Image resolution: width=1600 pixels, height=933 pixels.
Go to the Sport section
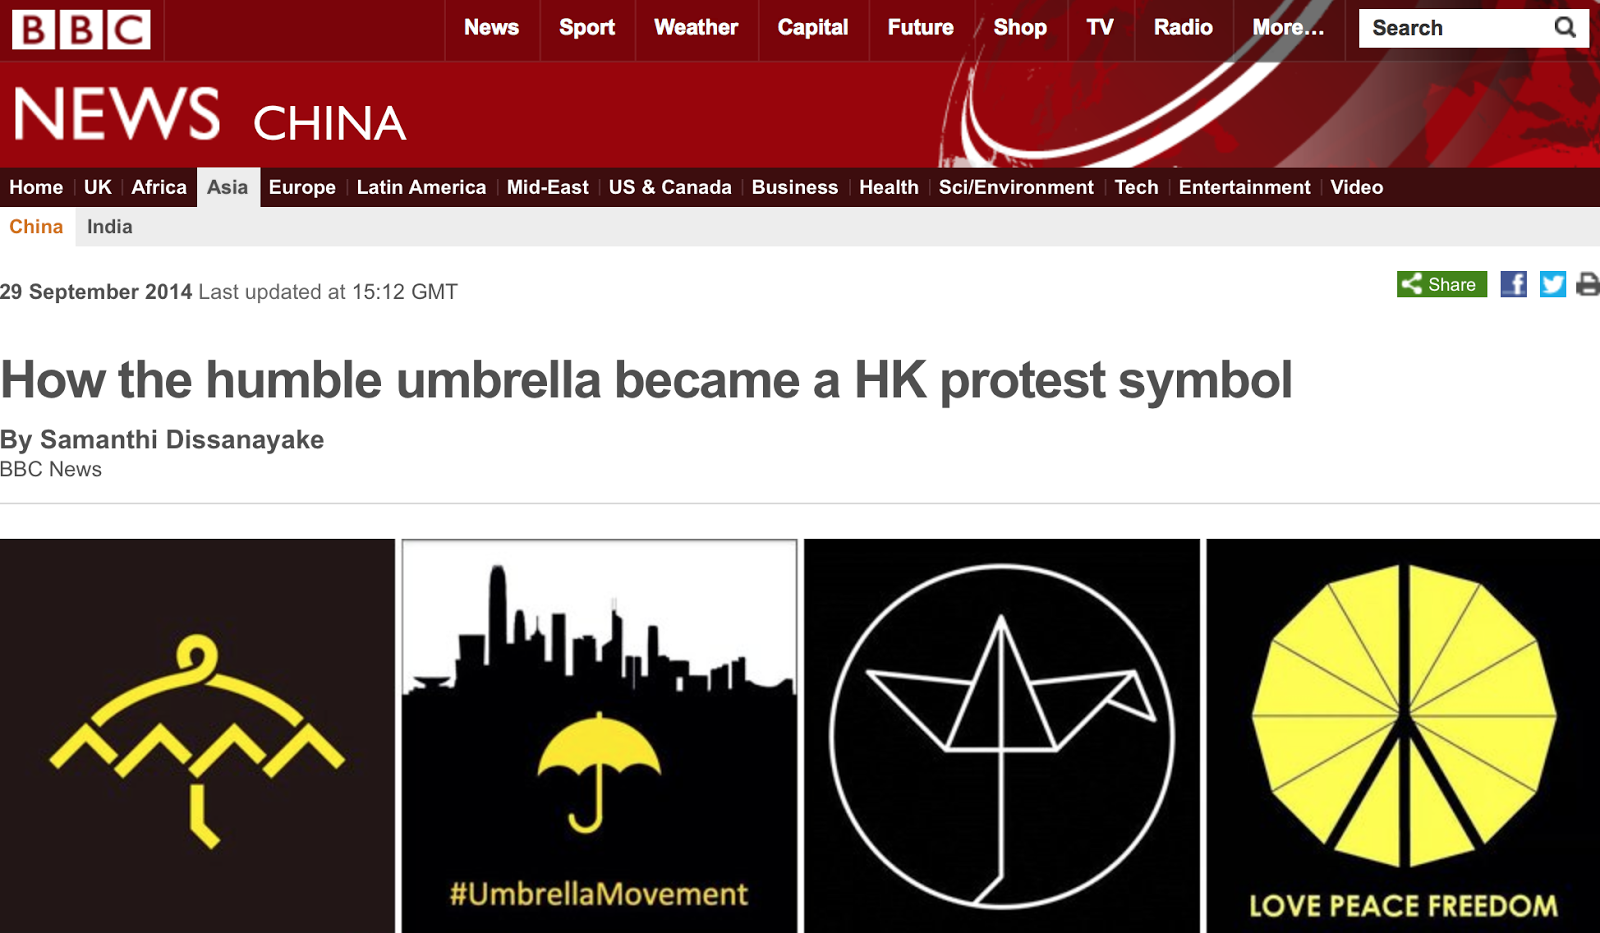[x=587, y=28]
